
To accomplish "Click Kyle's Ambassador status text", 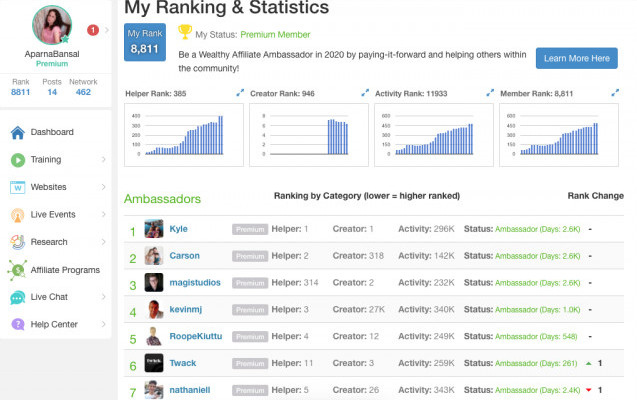I will pos(537,229).
